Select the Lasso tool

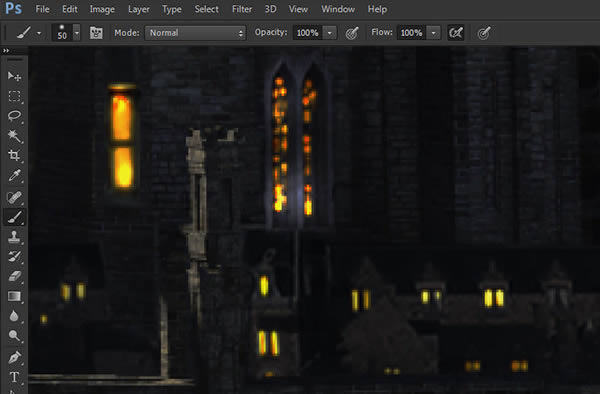14,116
